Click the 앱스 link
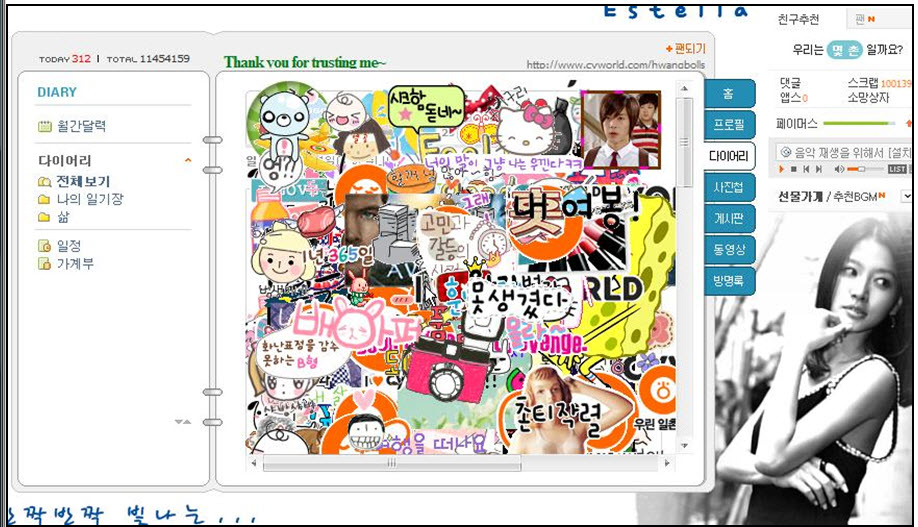Viewport: 918px width, 527px height. (790, 98)
